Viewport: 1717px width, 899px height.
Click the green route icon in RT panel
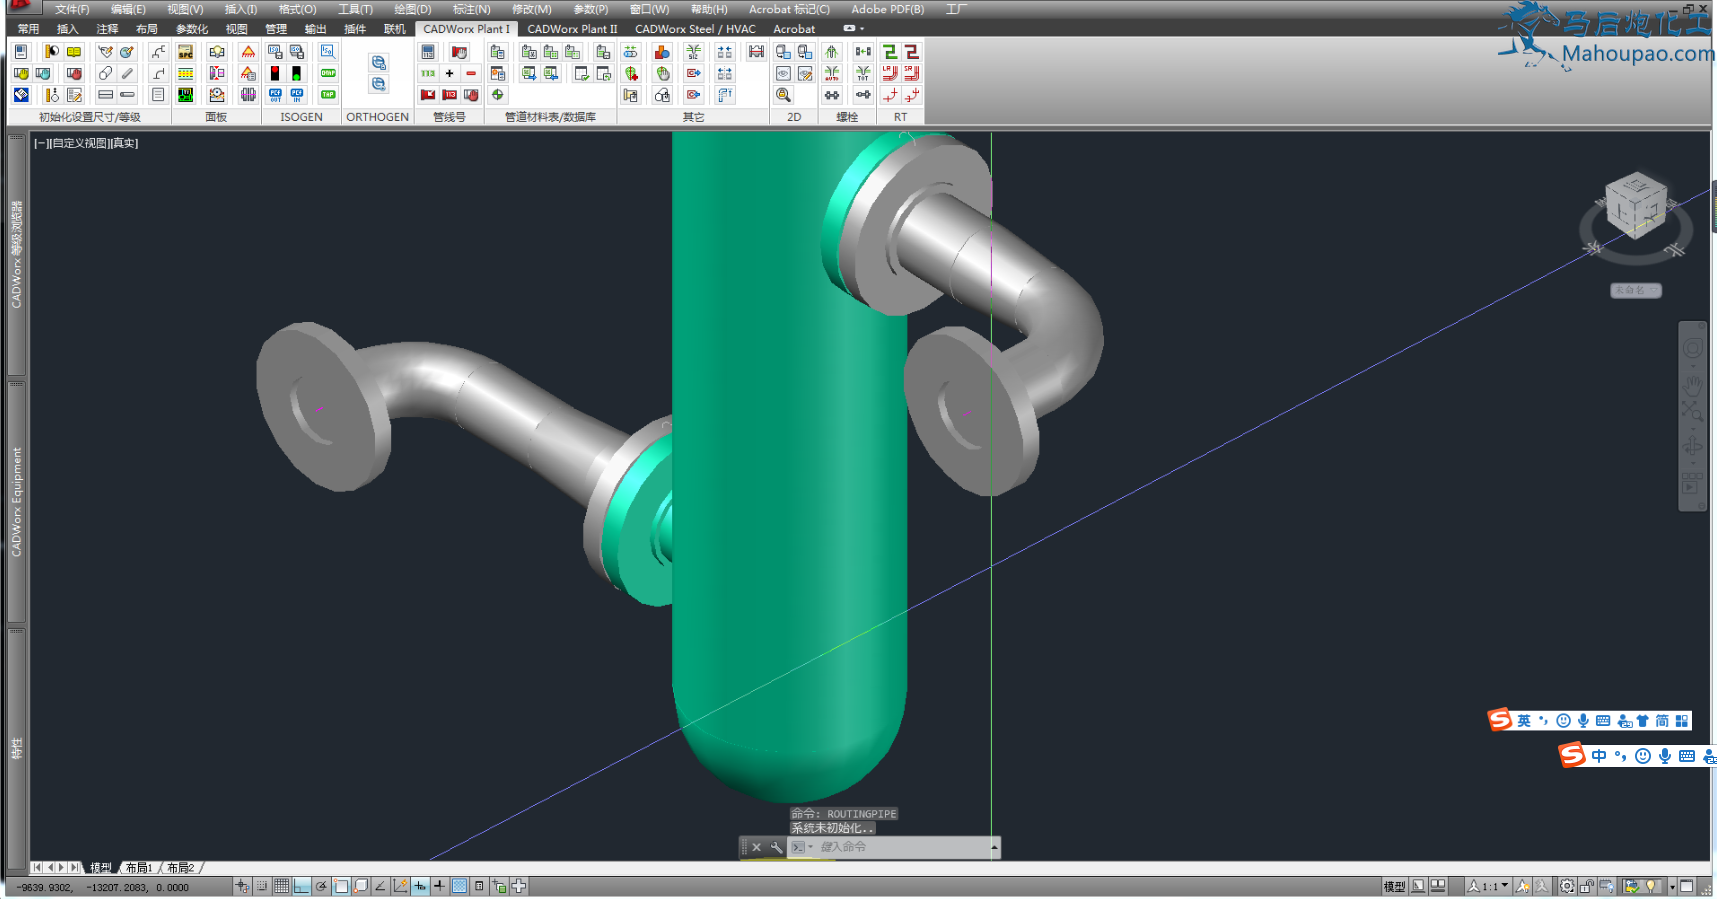[x=889, y=51]
